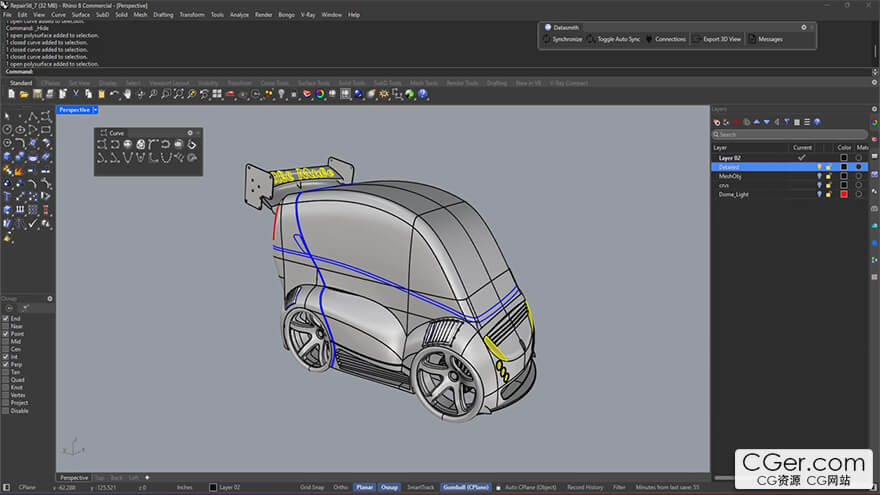
Task: Click Toggle Auto Sync in Datasmith
Action: (618, 39)
